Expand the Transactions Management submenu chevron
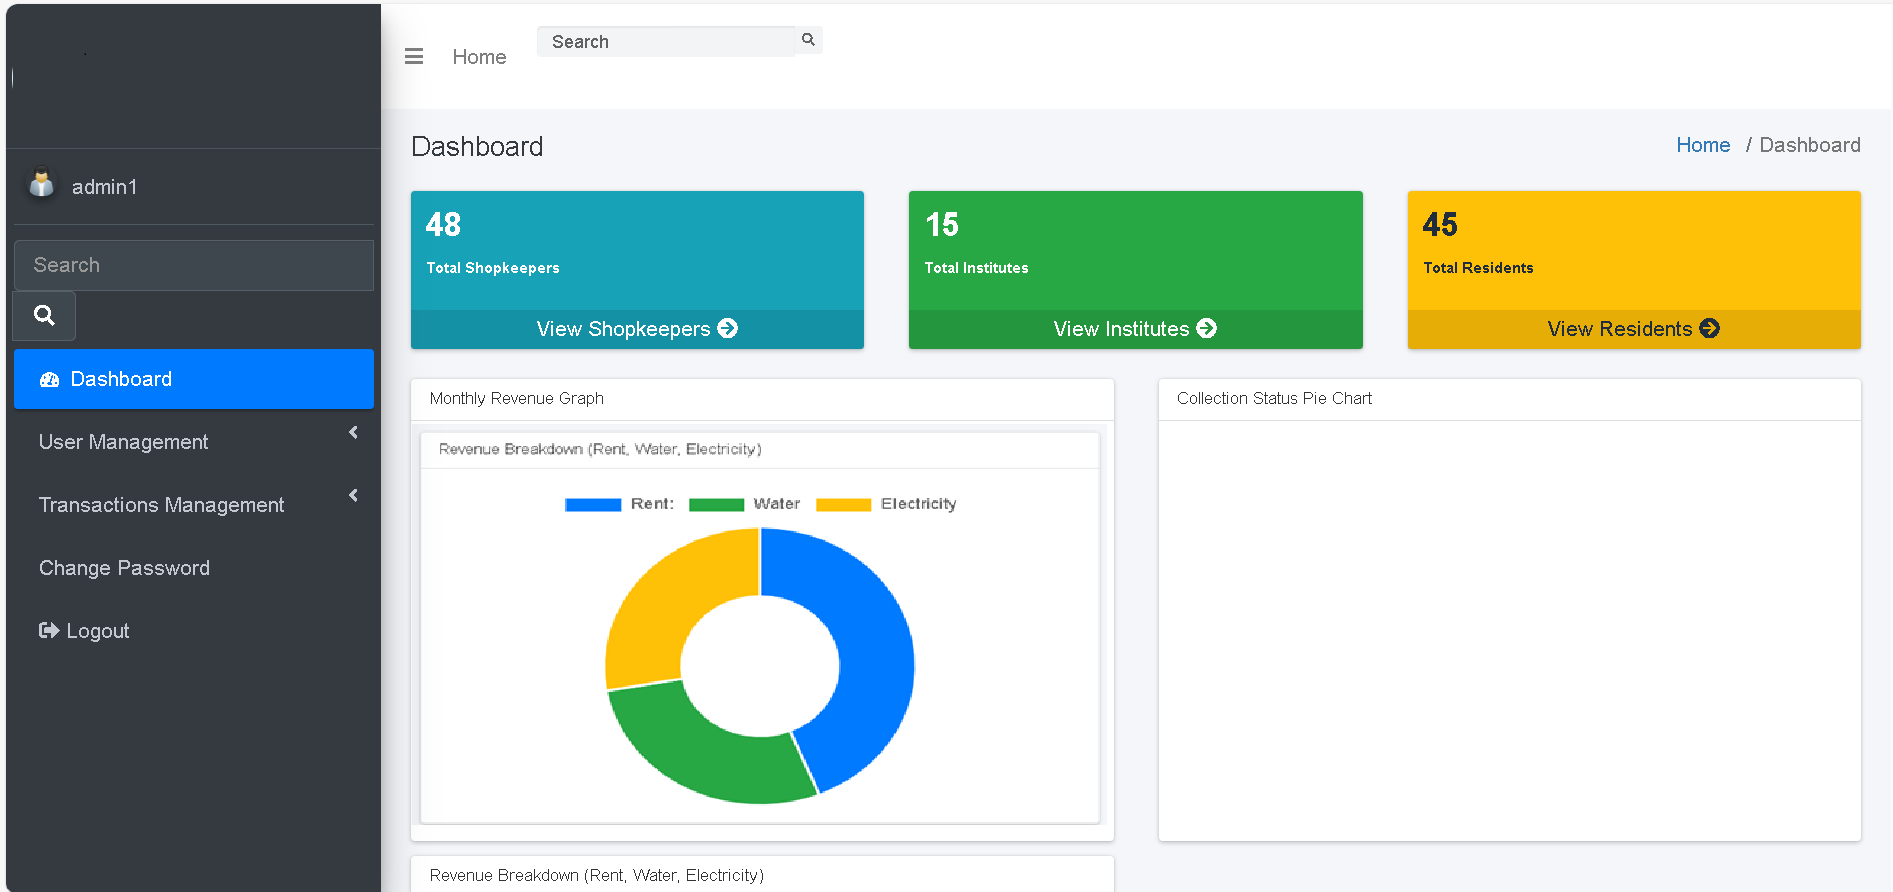 pyautogui.click(x=353, y=495)
